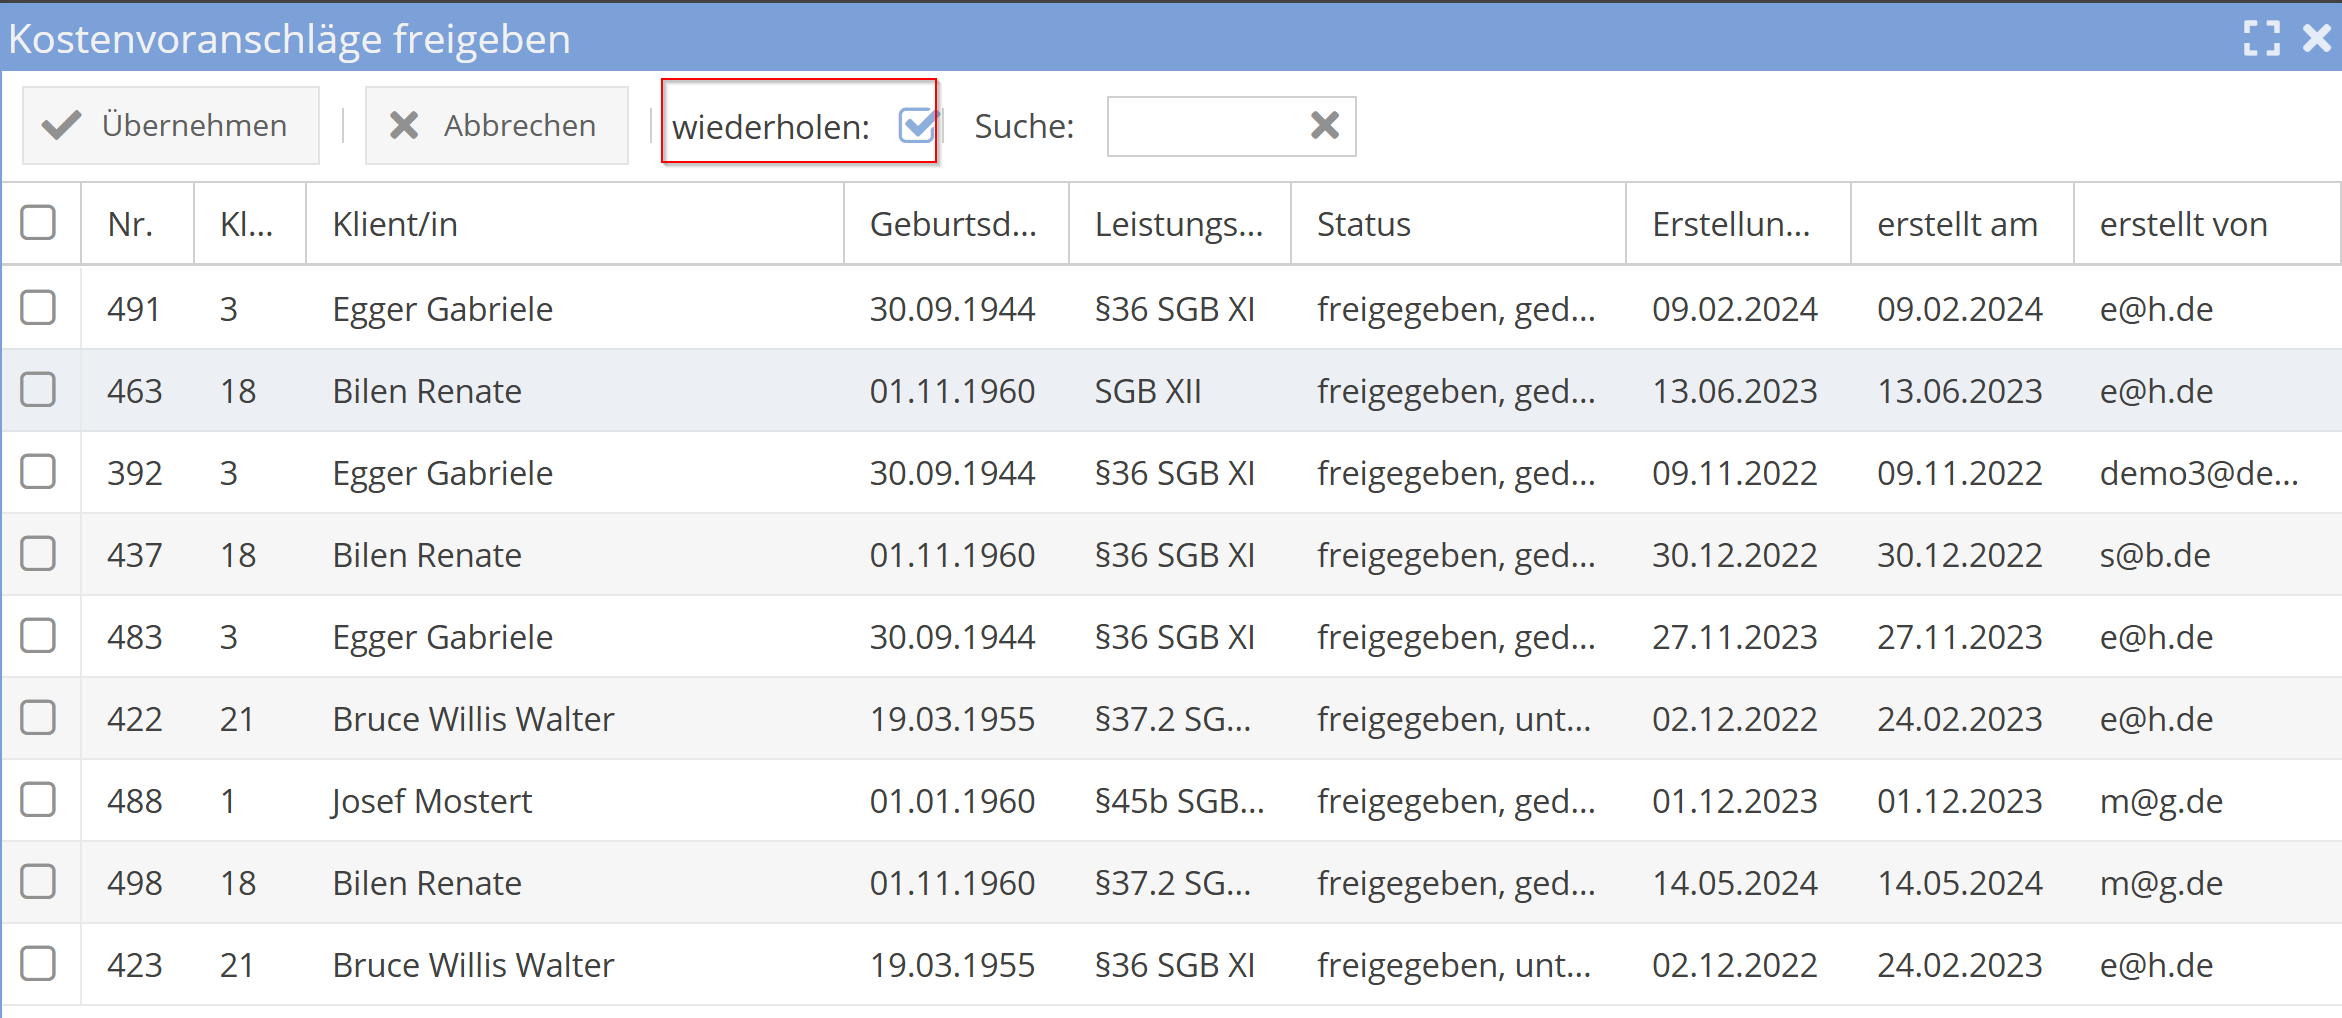Tick the checkbox next to 488 Josef Mostert
The width and height of the screenshot is (2342, 1018).
click(x=38, y=800)
